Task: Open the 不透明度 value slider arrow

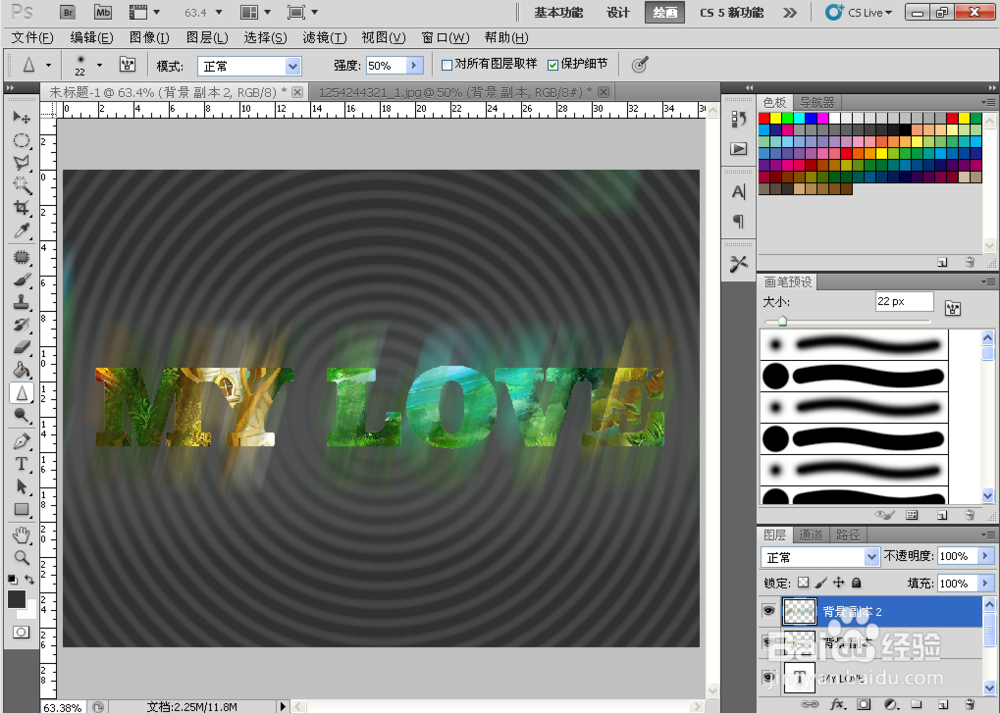Action: coord(984,556)
